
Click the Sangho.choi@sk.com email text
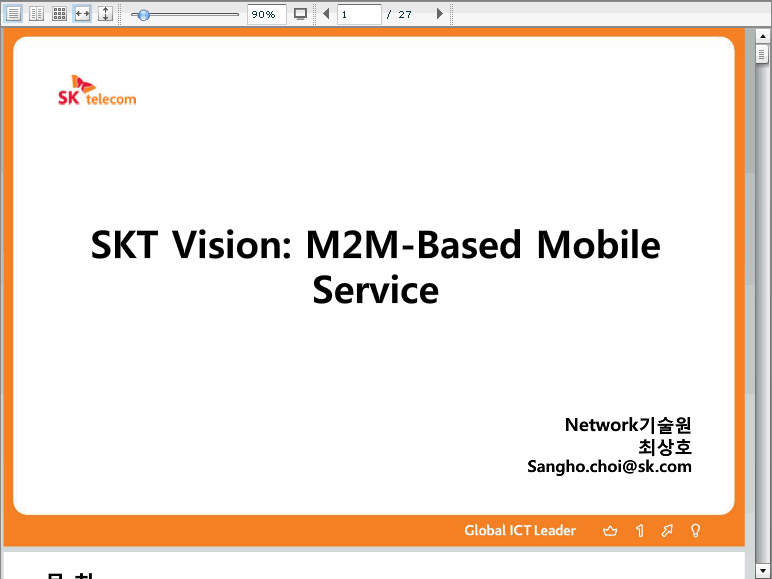(609, 466)
